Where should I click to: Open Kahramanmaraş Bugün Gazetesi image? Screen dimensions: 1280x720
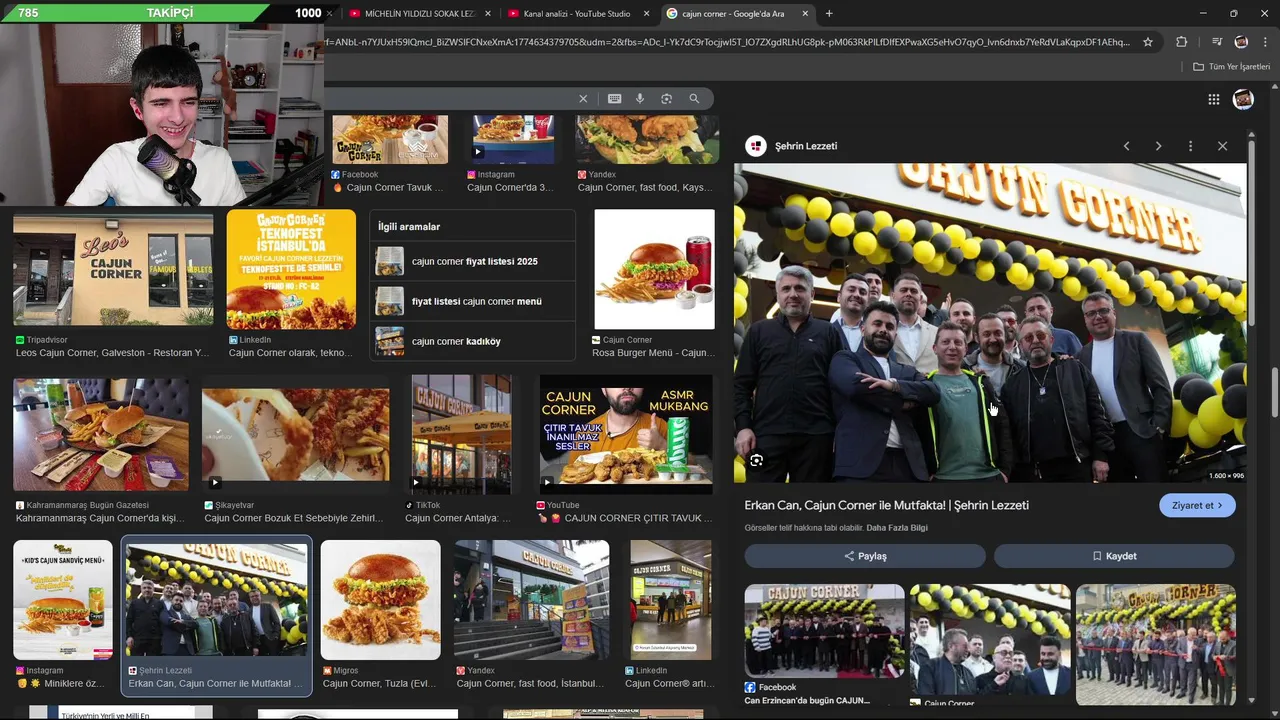(x=100, y=434)
